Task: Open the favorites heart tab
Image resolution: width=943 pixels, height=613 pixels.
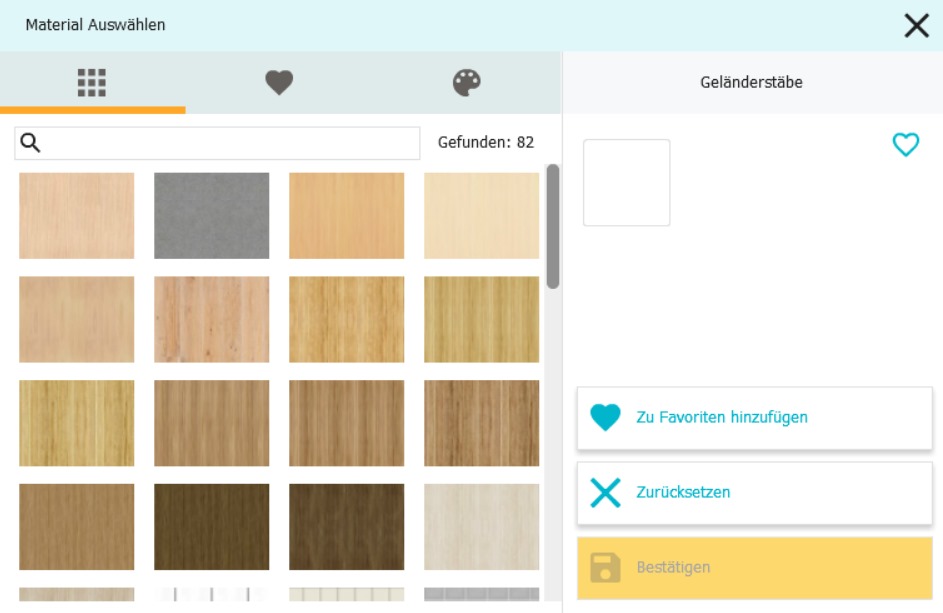Action: pos(279,83)
